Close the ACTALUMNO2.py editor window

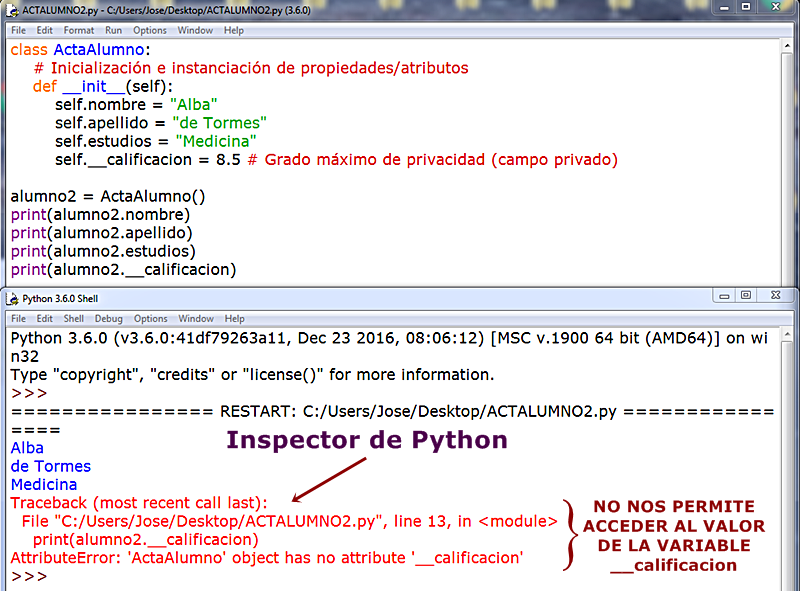pyautogui.click(x=776, y=7)
